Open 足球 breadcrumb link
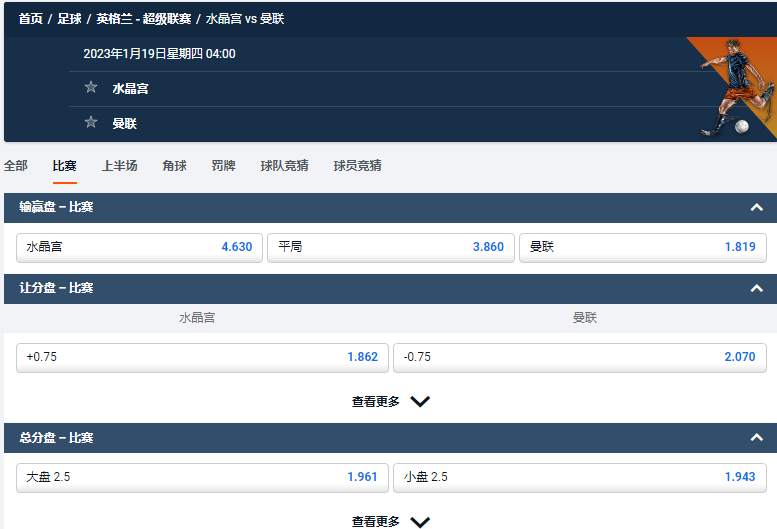This screenshot has height=529, width=777. point(69,19)
